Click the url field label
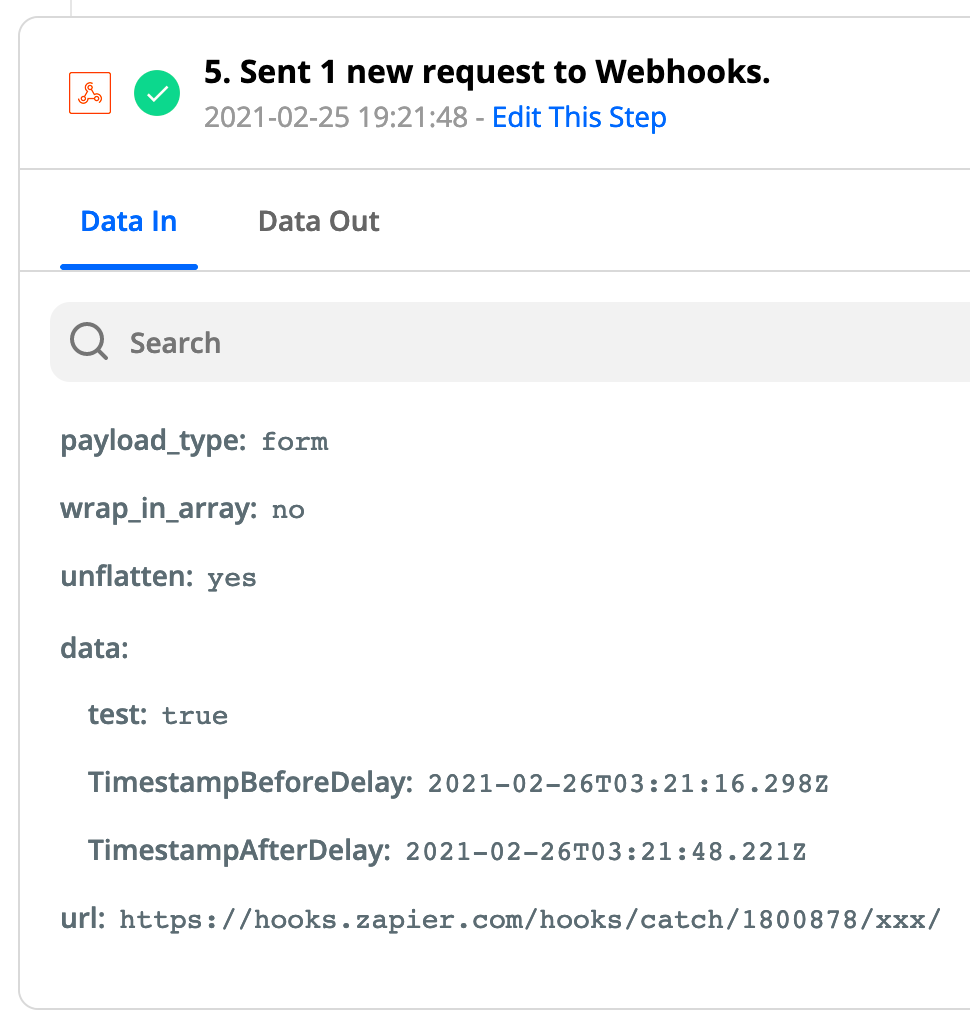The width and height of the screenshot is (970, 1024). pos(83,918)
